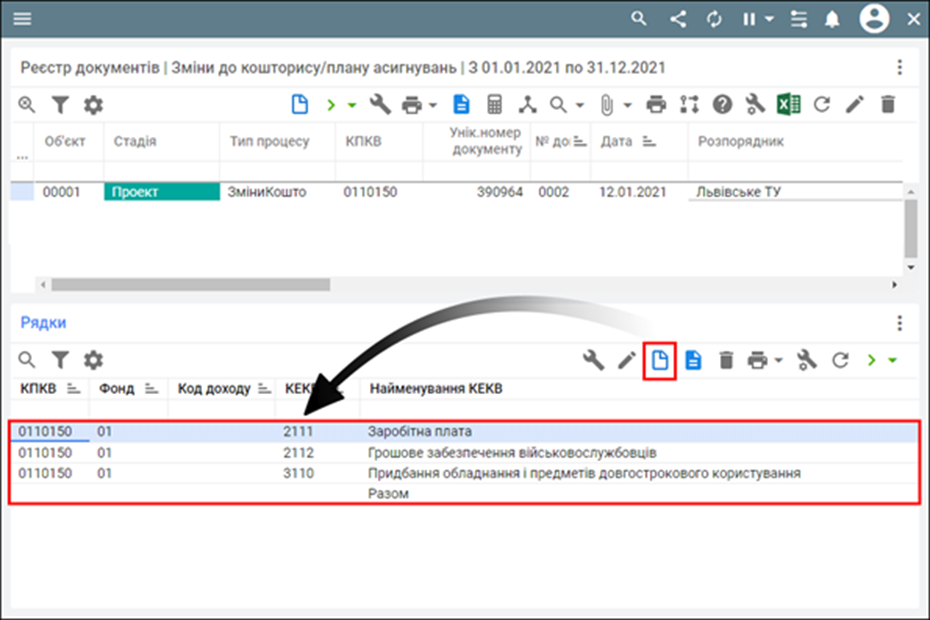Image resolution: width=930 pixels, height=620 pixels.
Task: Click the share icon in the header bar
Action: point(678,19)
